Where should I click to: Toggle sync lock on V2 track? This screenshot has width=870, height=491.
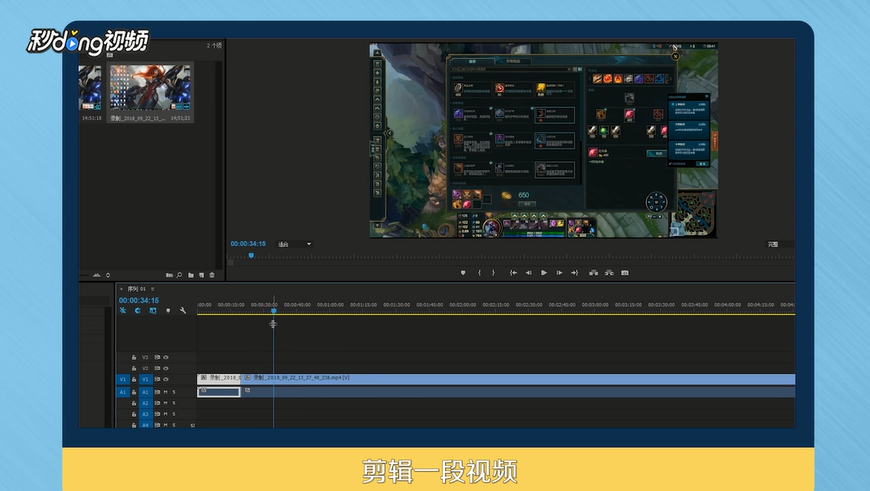(157, 368)
